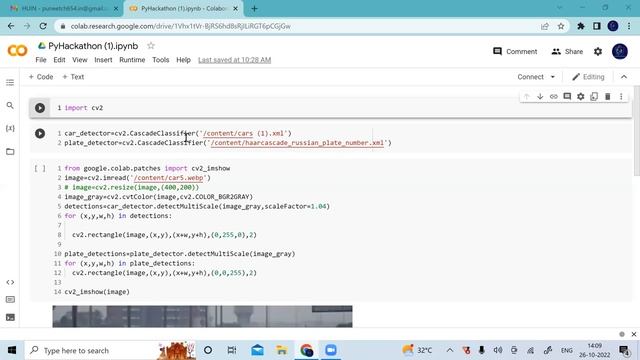Copy link to cell icon
This screenshot has width=640, height=360.
click(553, 97)
